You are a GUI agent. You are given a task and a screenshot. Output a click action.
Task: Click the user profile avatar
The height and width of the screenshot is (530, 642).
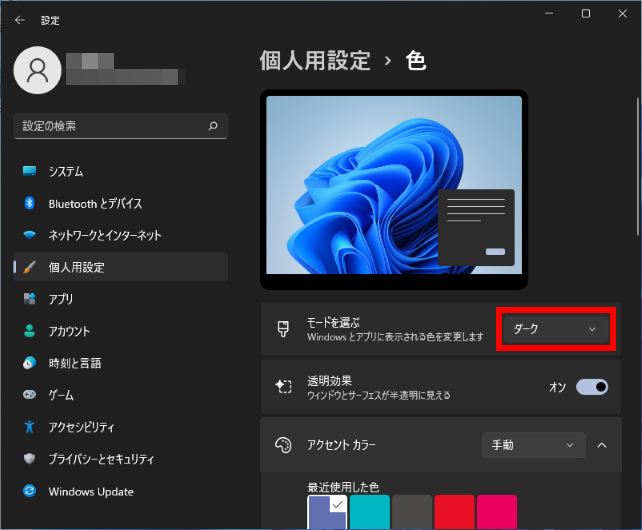[x=38, y=70]
